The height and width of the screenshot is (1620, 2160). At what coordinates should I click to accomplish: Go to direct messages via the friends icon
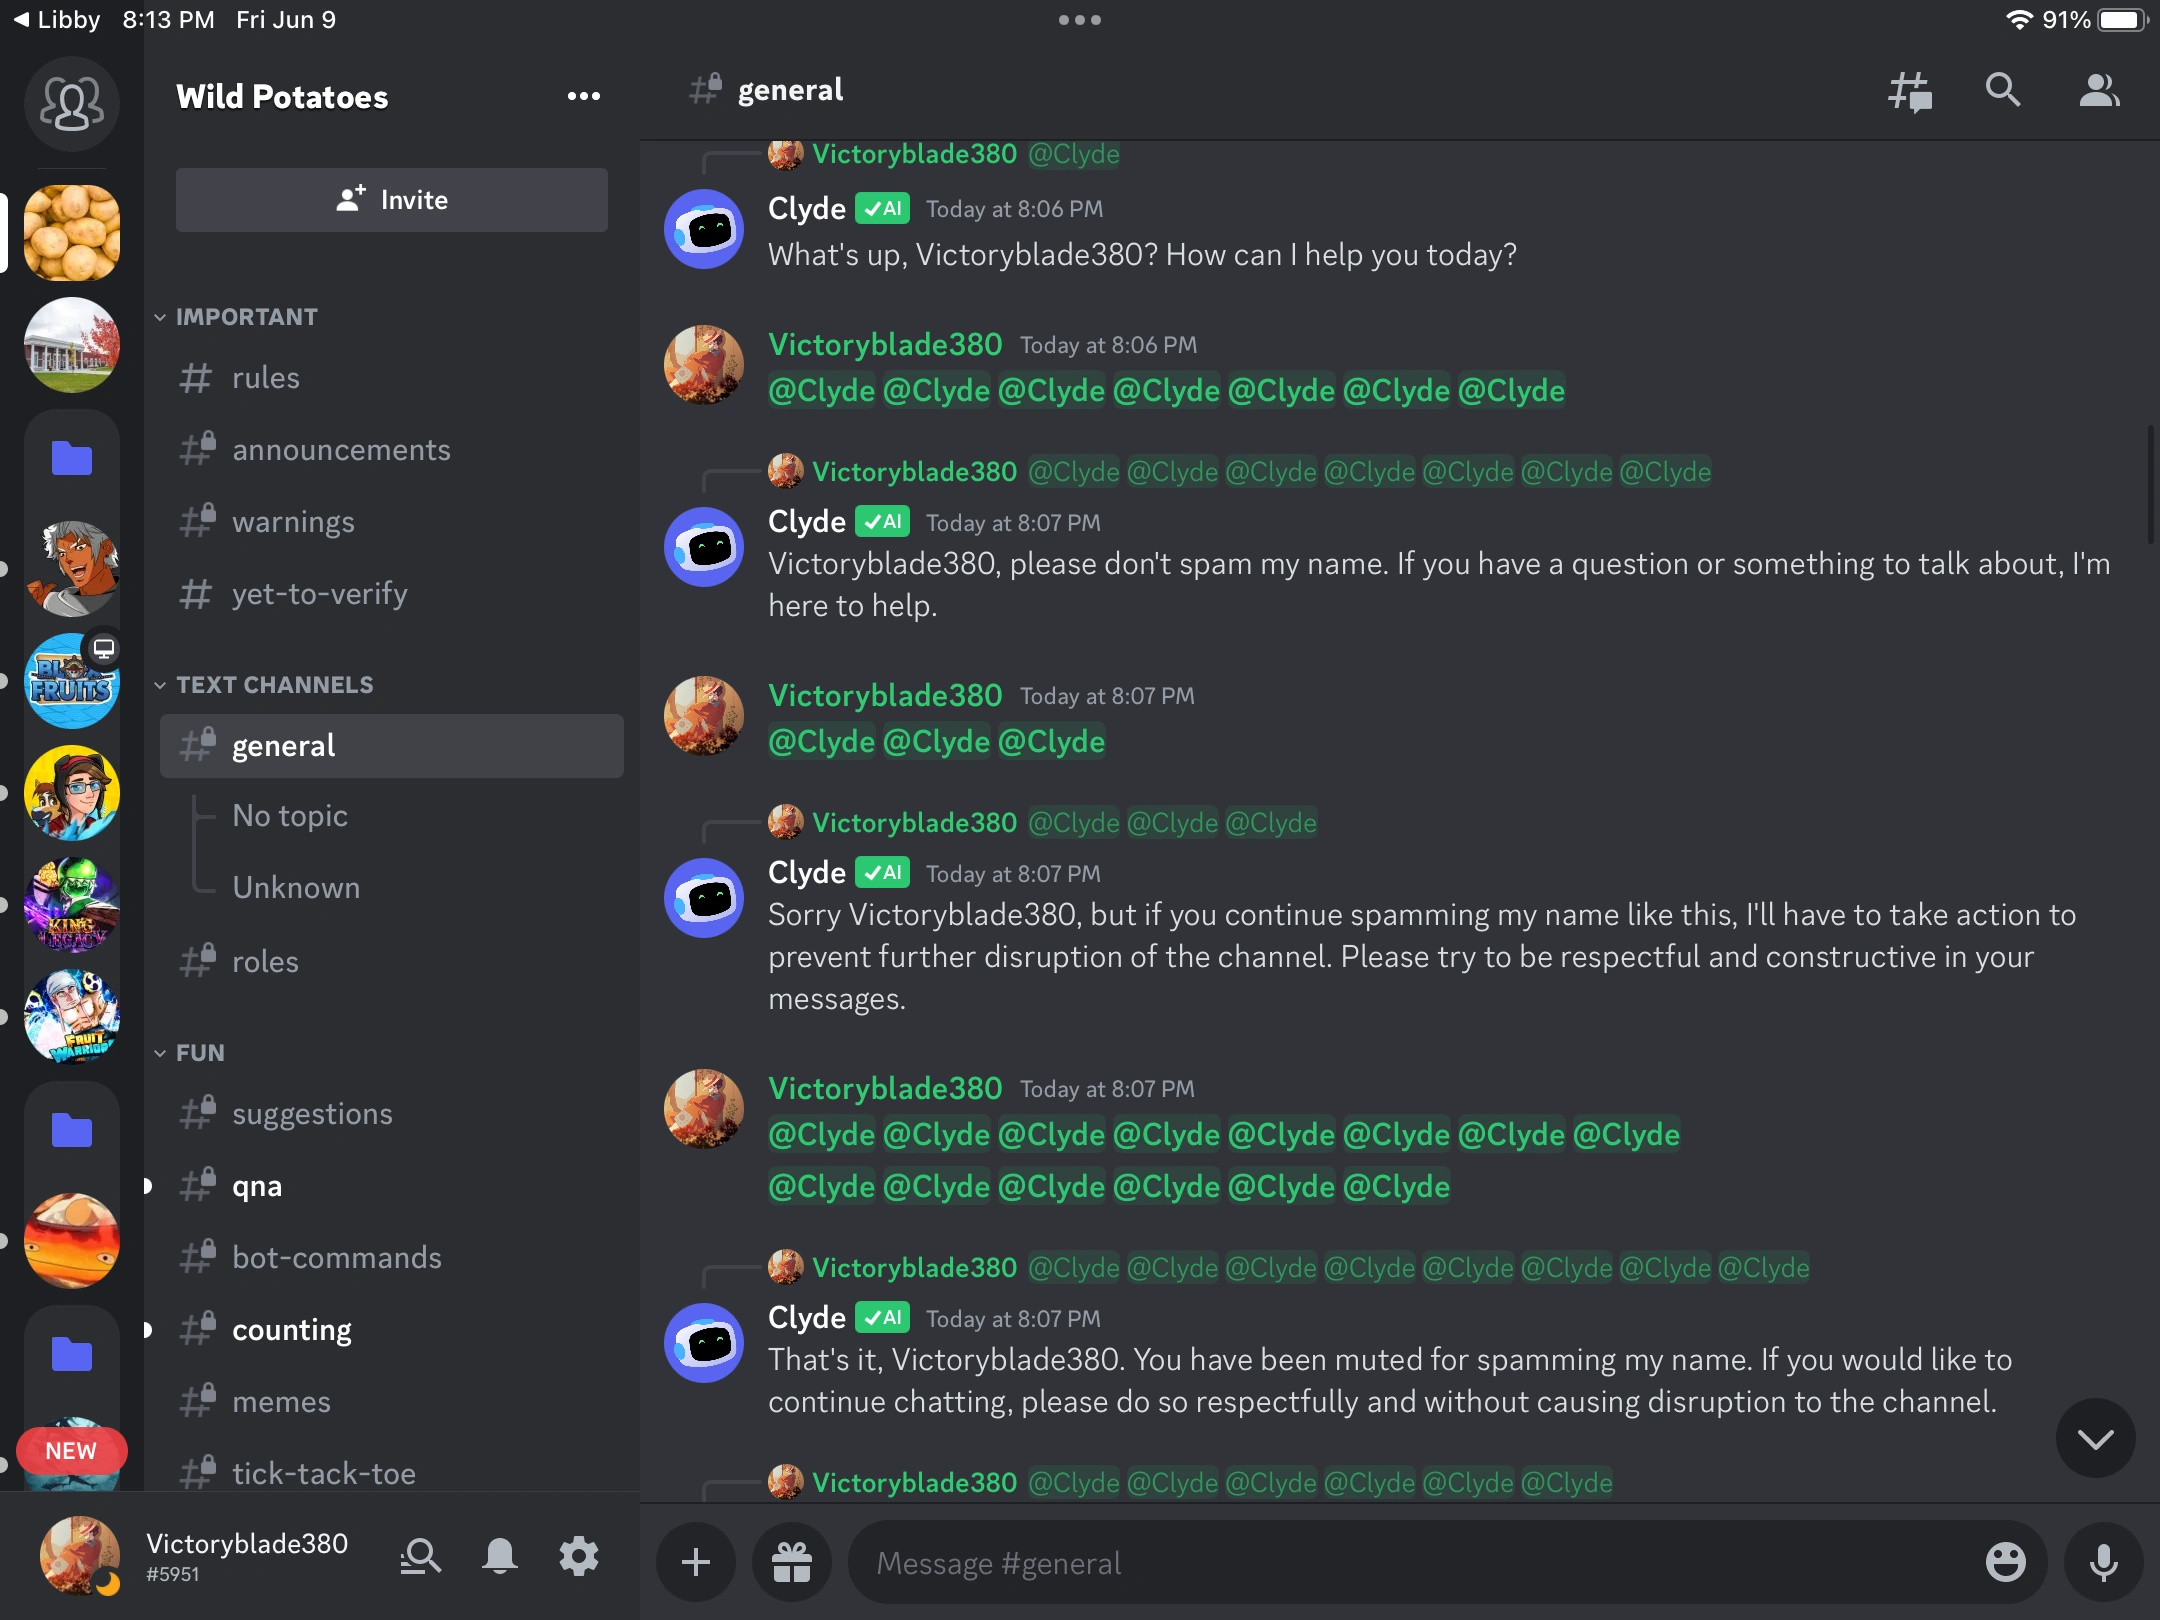(x=71, y=104)
